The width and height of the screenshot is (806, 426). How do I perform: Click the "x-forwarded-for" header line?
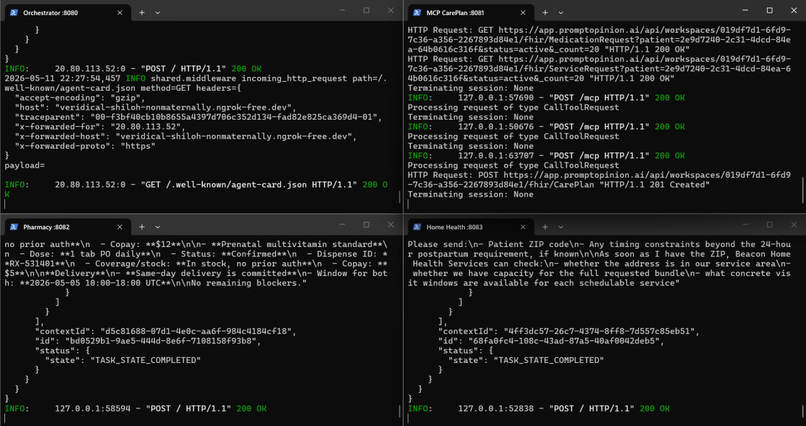click(x=100, y=126)
